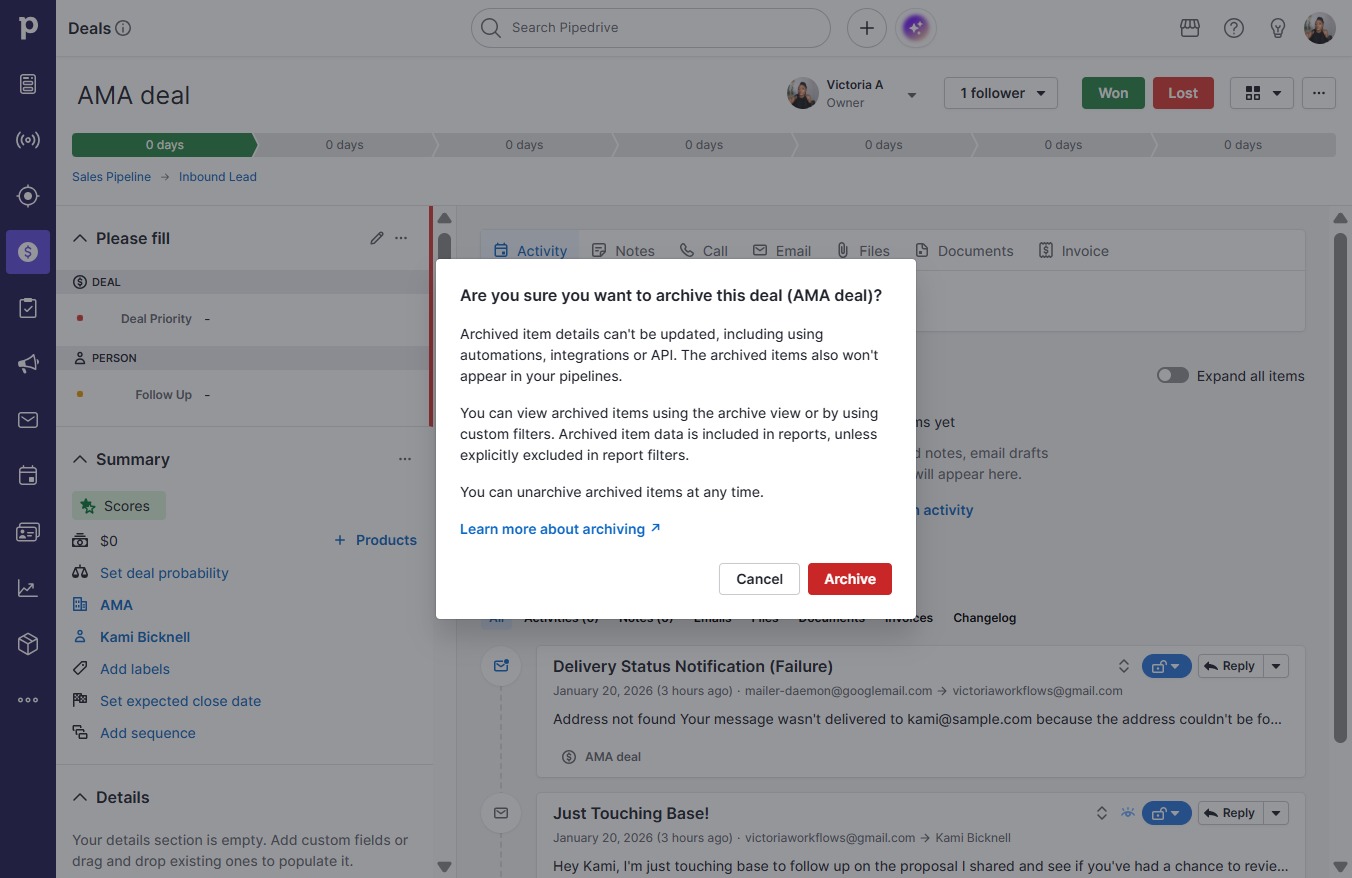1352x878 pixels.
Task: Focus the Search Pipedrive field
Action: point(651,28)
